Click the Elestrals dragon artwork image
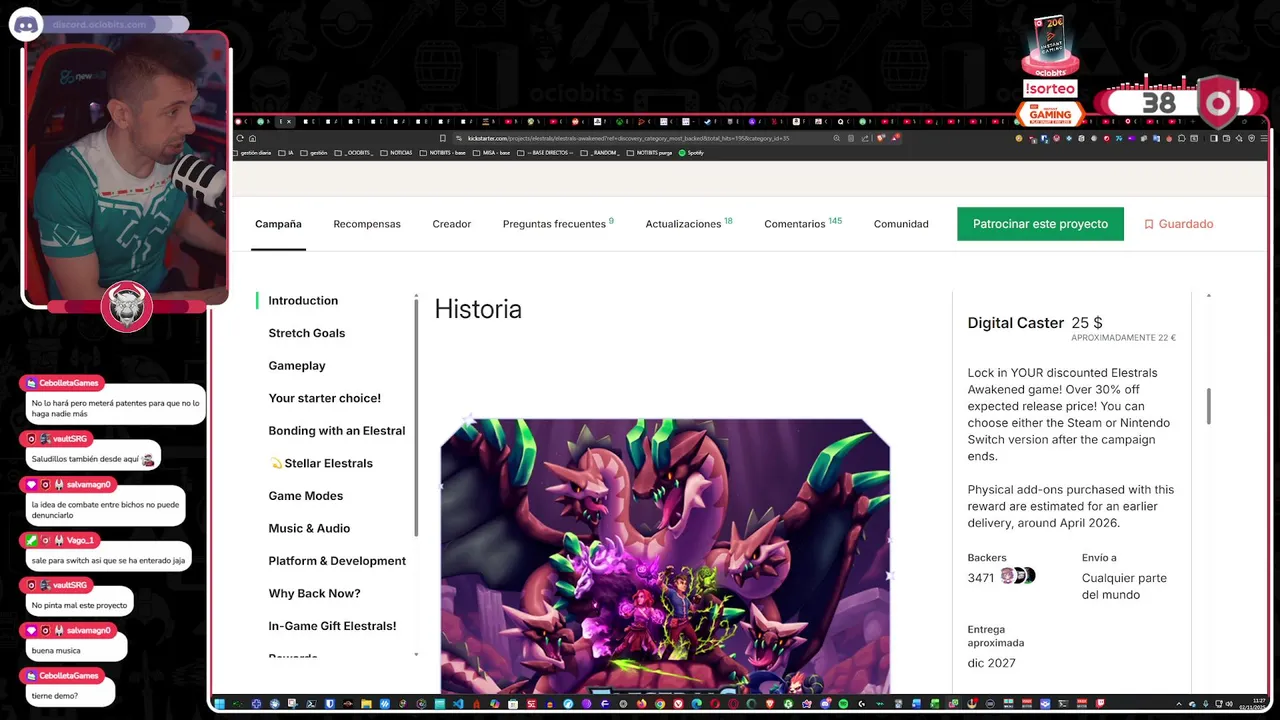 tap(665, 556)
